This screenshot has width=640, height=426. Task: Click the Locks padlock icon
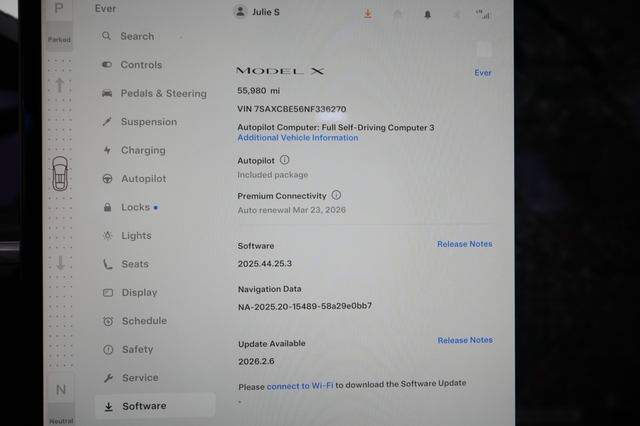click(x=107, y=207)
